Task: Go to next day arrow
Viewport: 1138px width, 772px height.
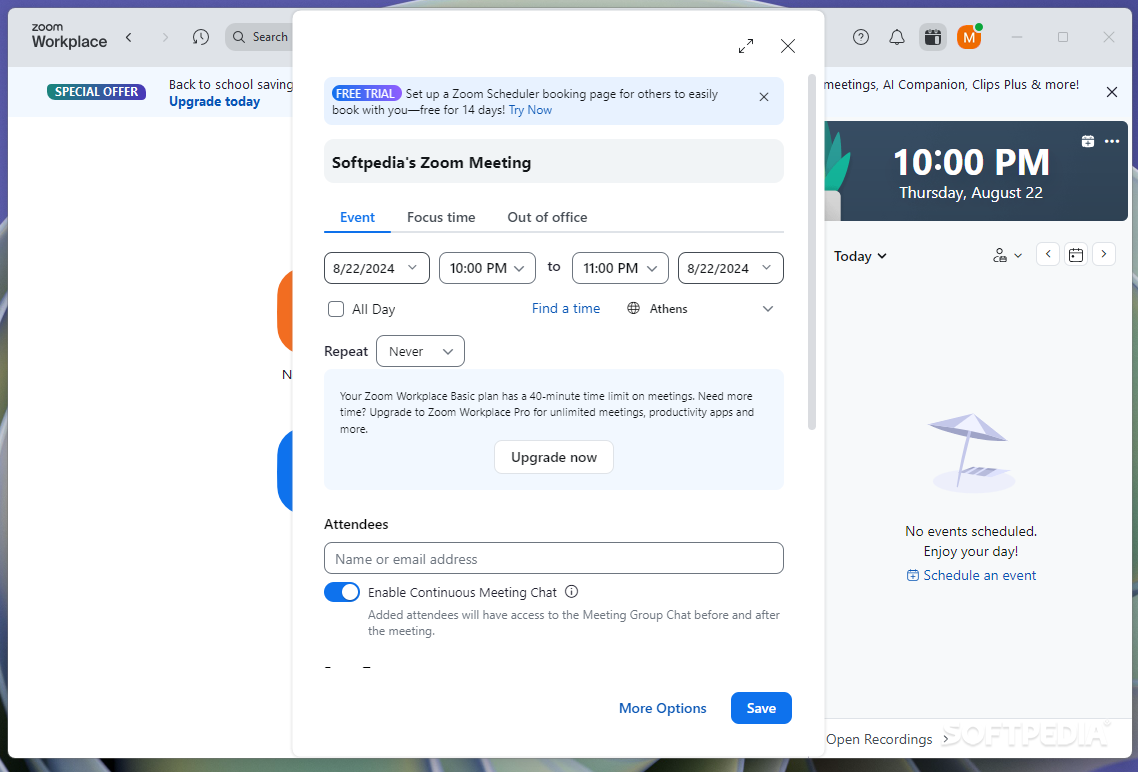Action: coord(1104,254)
